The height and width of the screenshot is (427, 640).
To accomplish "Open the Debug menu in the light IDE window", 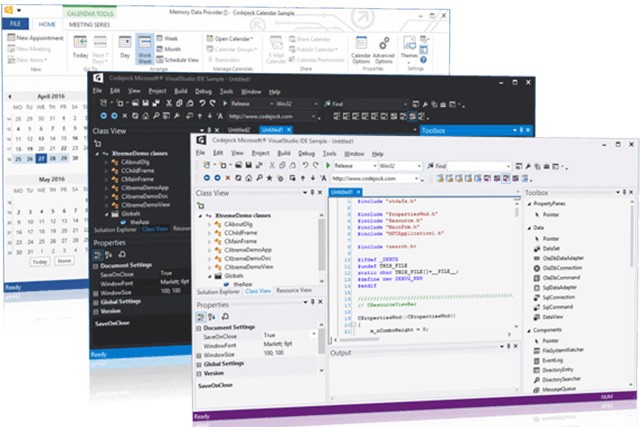I will [307, 153].
